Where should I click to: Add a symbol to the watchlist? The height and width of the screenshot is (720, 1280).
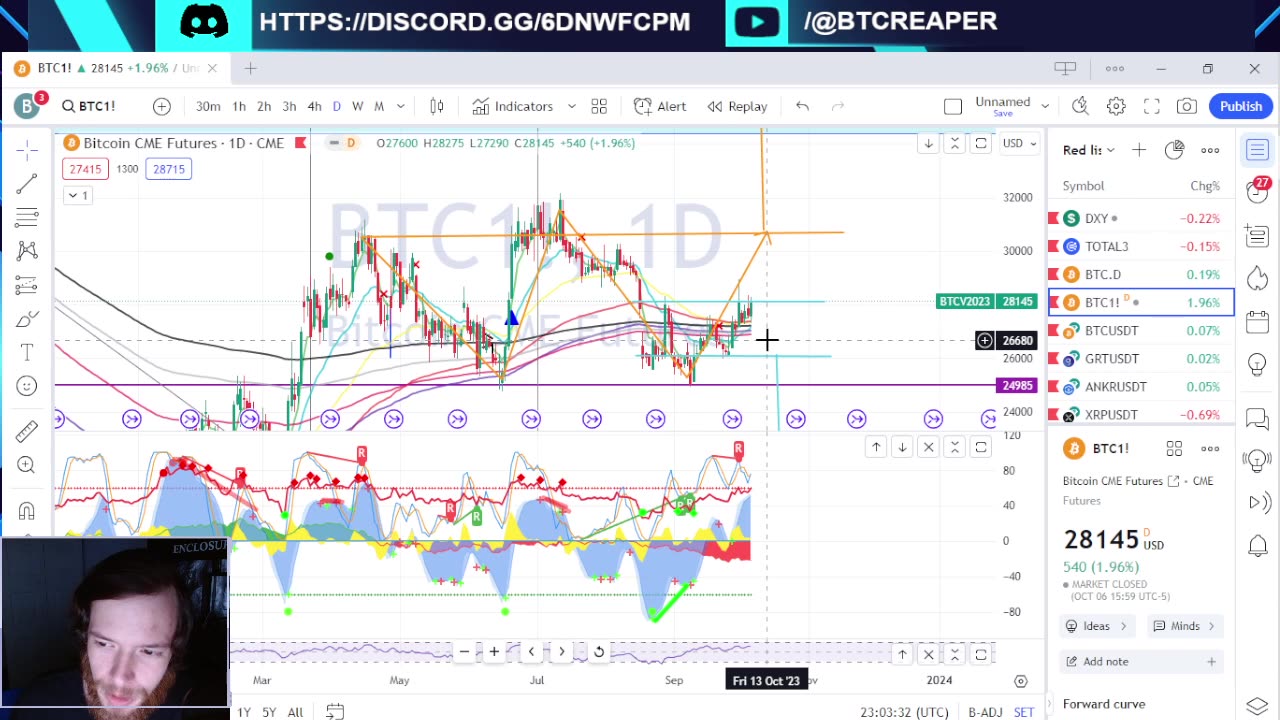(x=1139, y=150)
